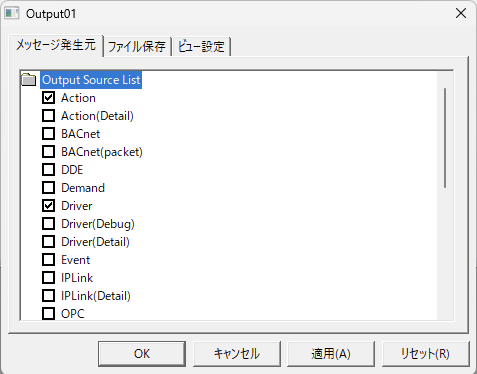Close the Output01 dialog

pos(461,13)
